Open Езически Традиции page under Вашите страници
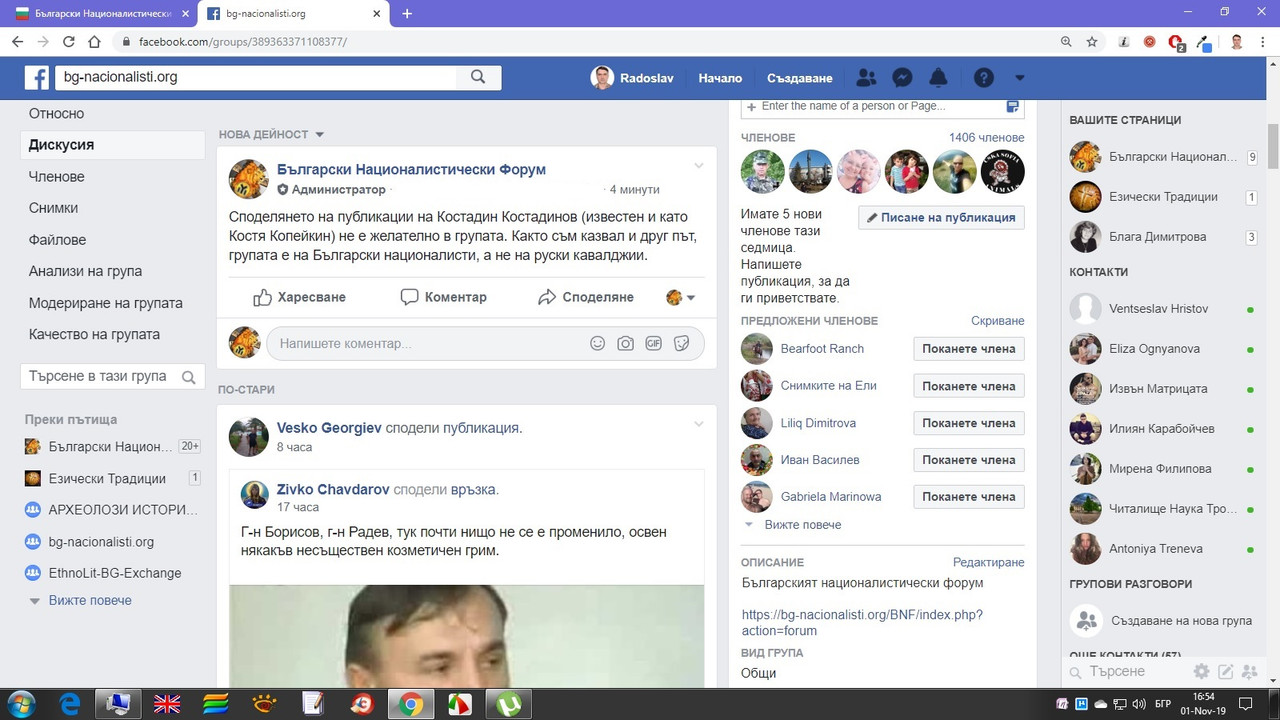 point(1163,197)
